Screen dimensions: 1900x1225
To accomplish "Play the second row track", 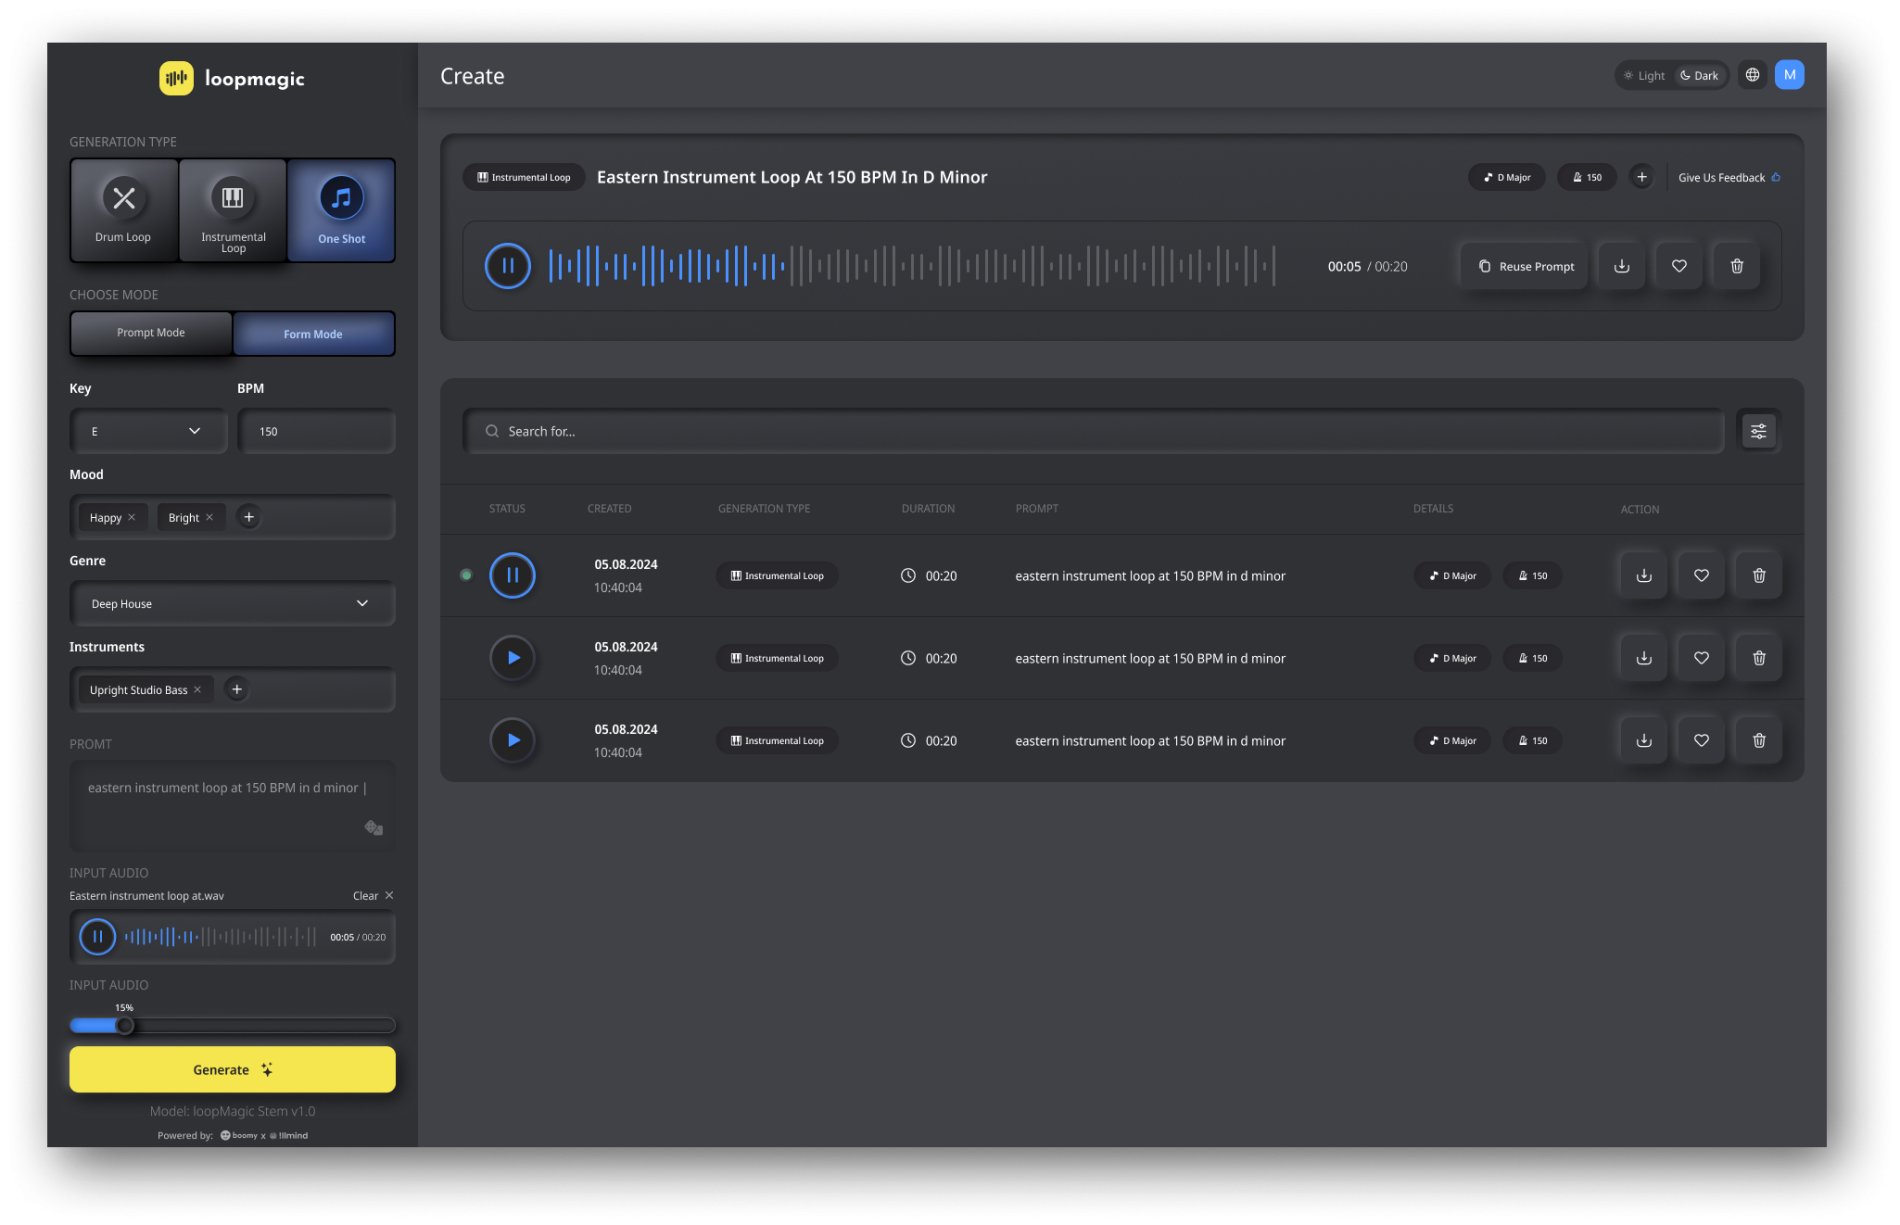I will point(512,658).
